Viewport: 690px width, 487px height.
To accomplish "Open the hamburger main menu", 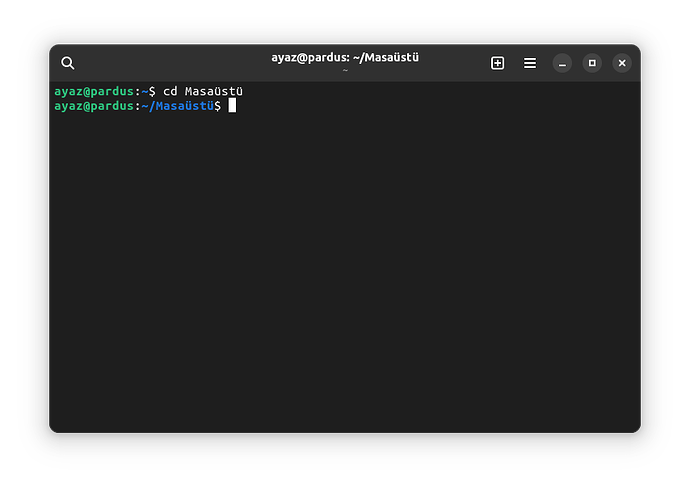I will (530, 63).
